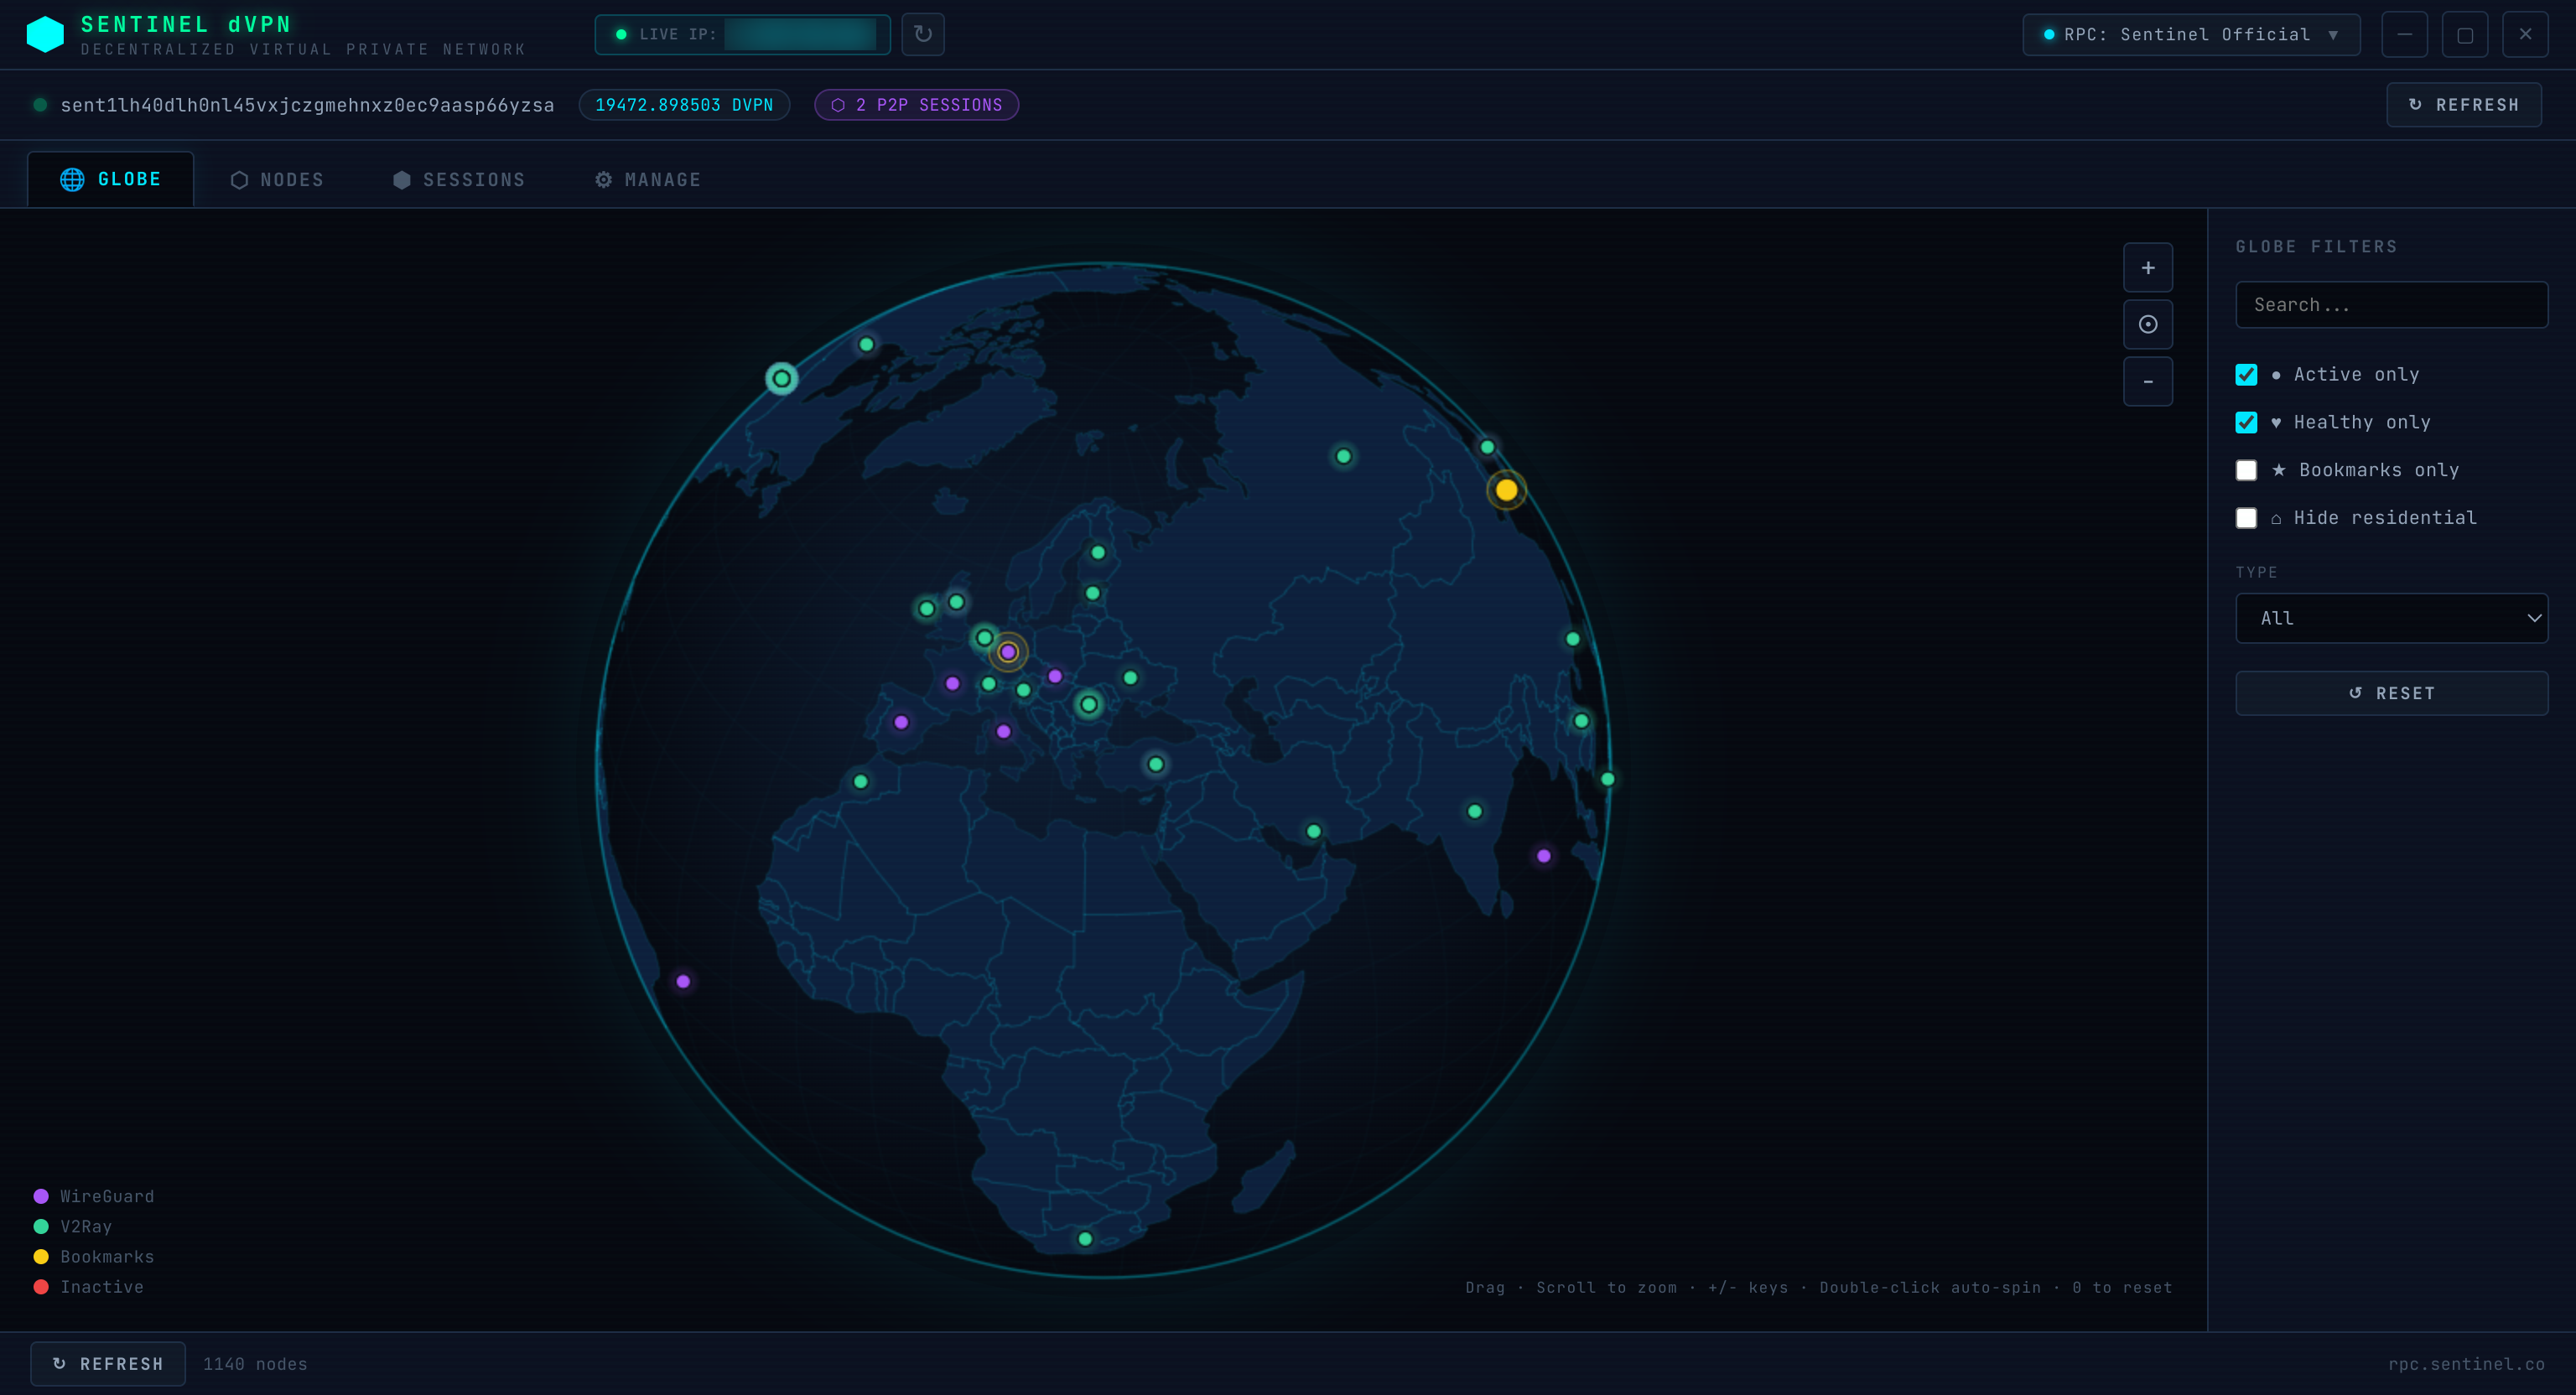2576x1395 pixels.
Task: Click the purple node in southern Italy
Action: (x=1004, y=731)
